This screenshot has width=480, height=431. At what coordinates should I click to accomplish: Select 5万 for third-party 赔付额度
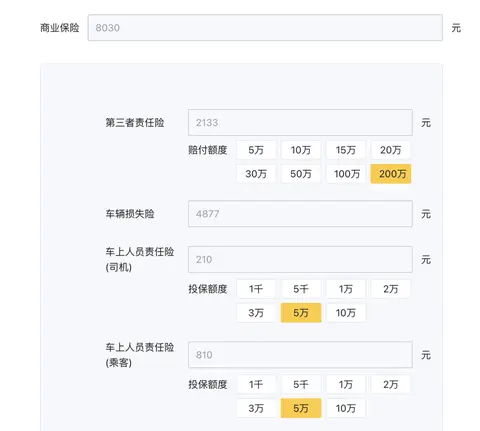pos(256,150)
